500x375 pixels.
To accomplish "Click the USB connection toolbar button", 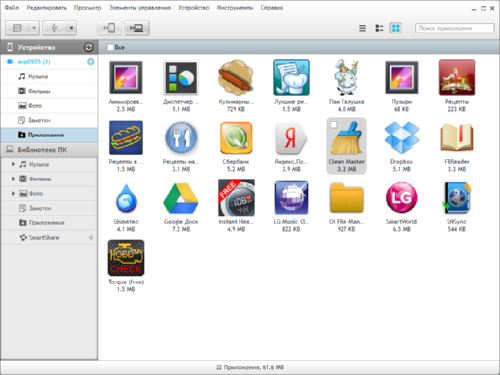I will [54, 28].
